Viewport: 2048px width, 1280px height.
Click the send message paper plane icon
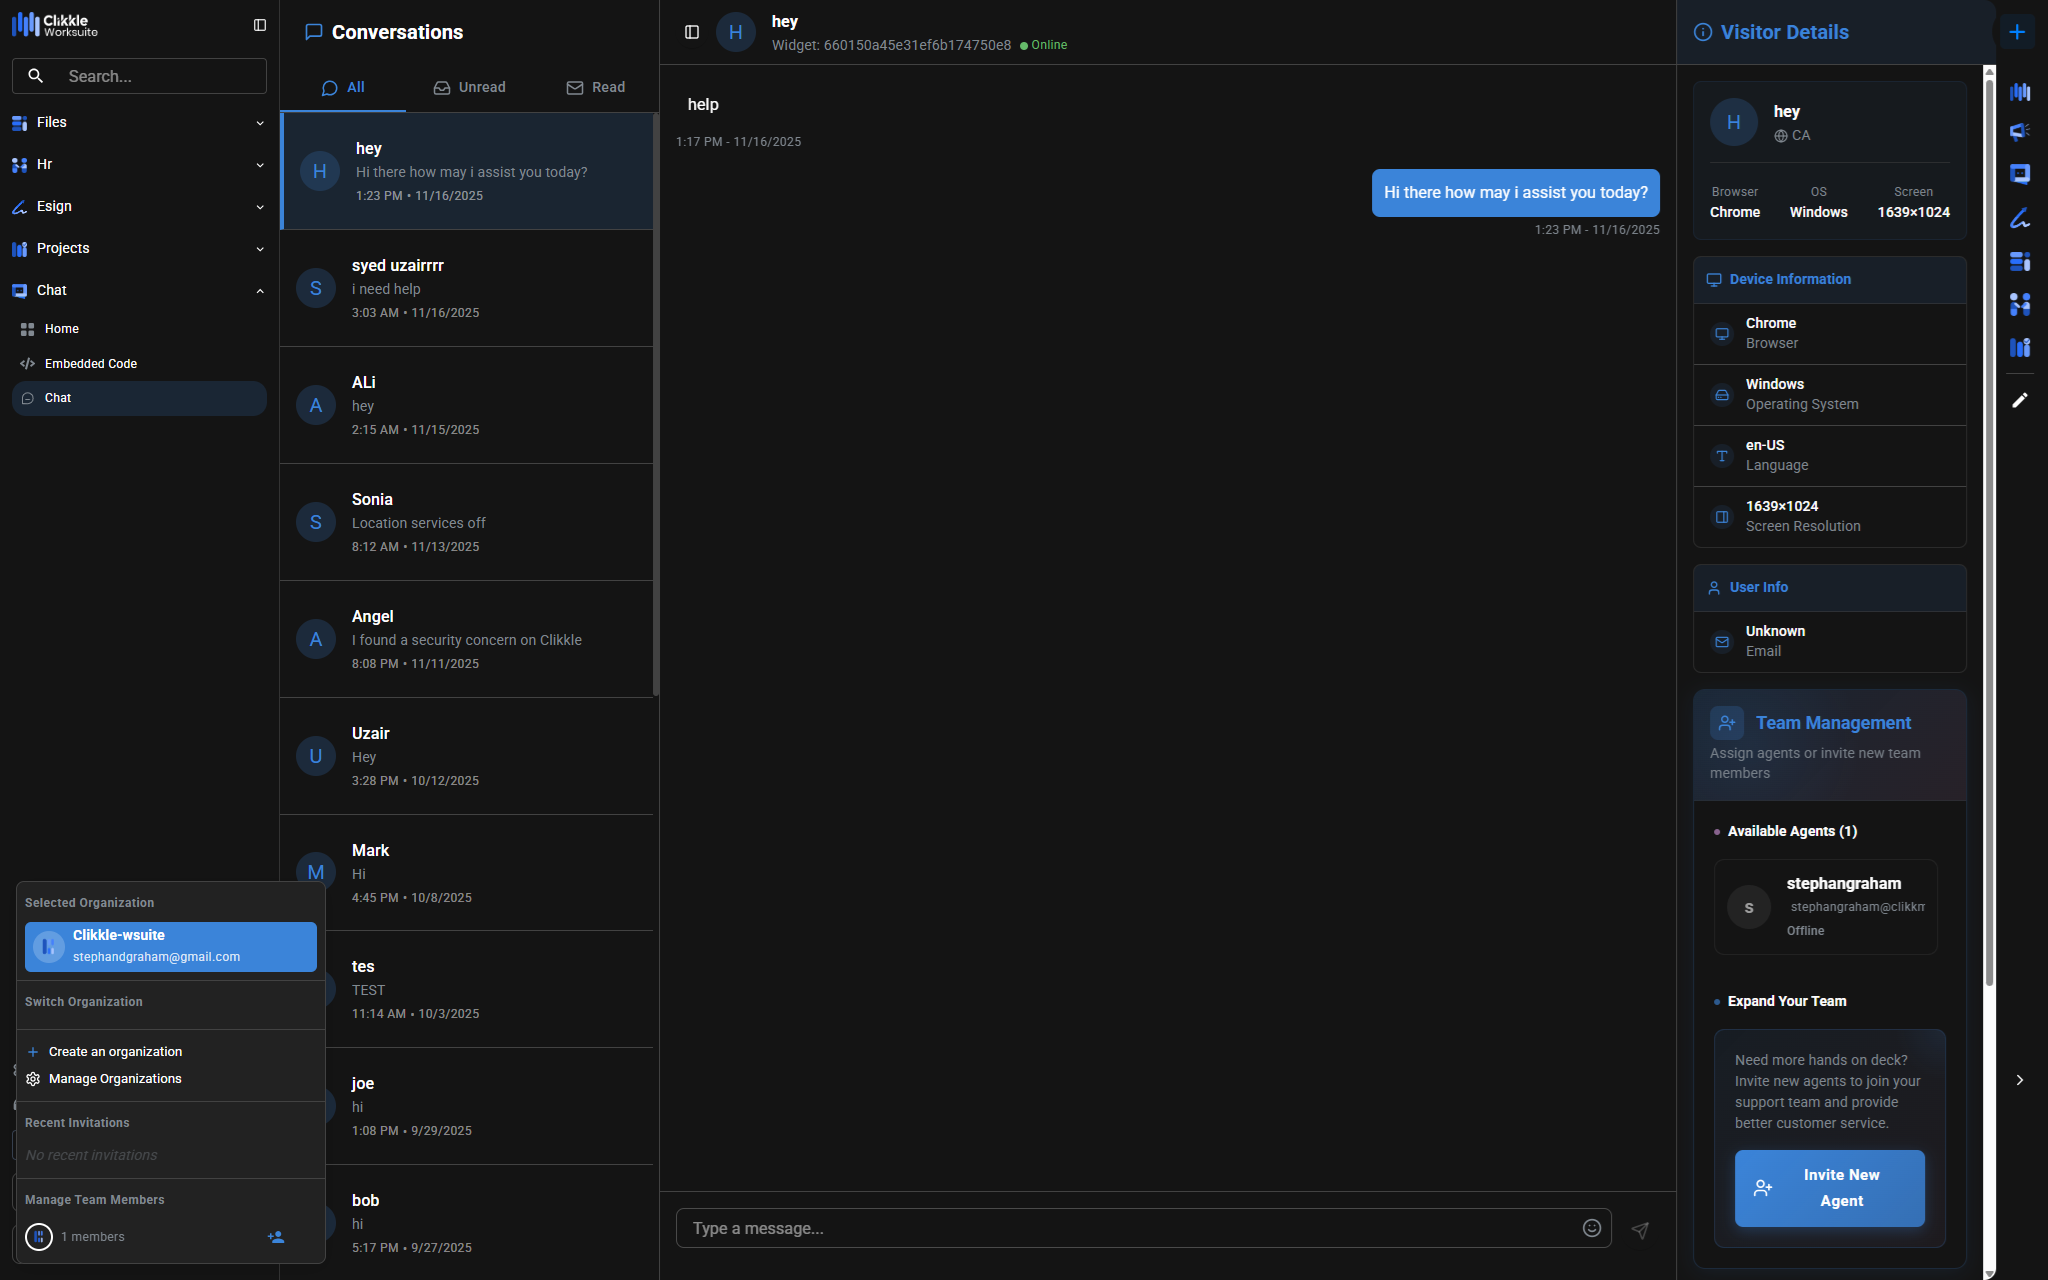1640,1230
